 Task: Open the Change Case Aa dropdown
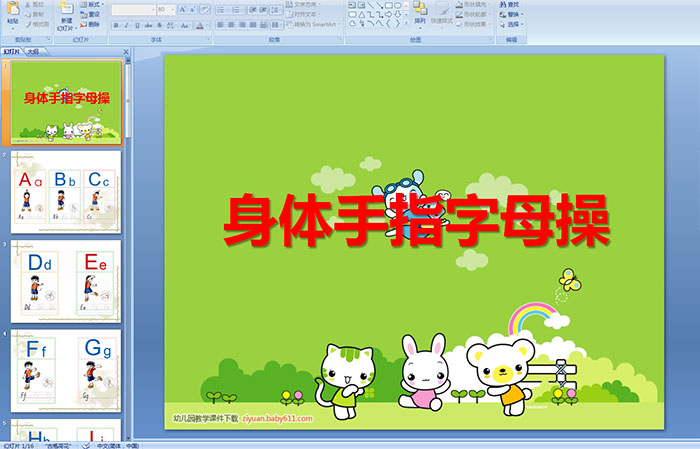(185, 25)
